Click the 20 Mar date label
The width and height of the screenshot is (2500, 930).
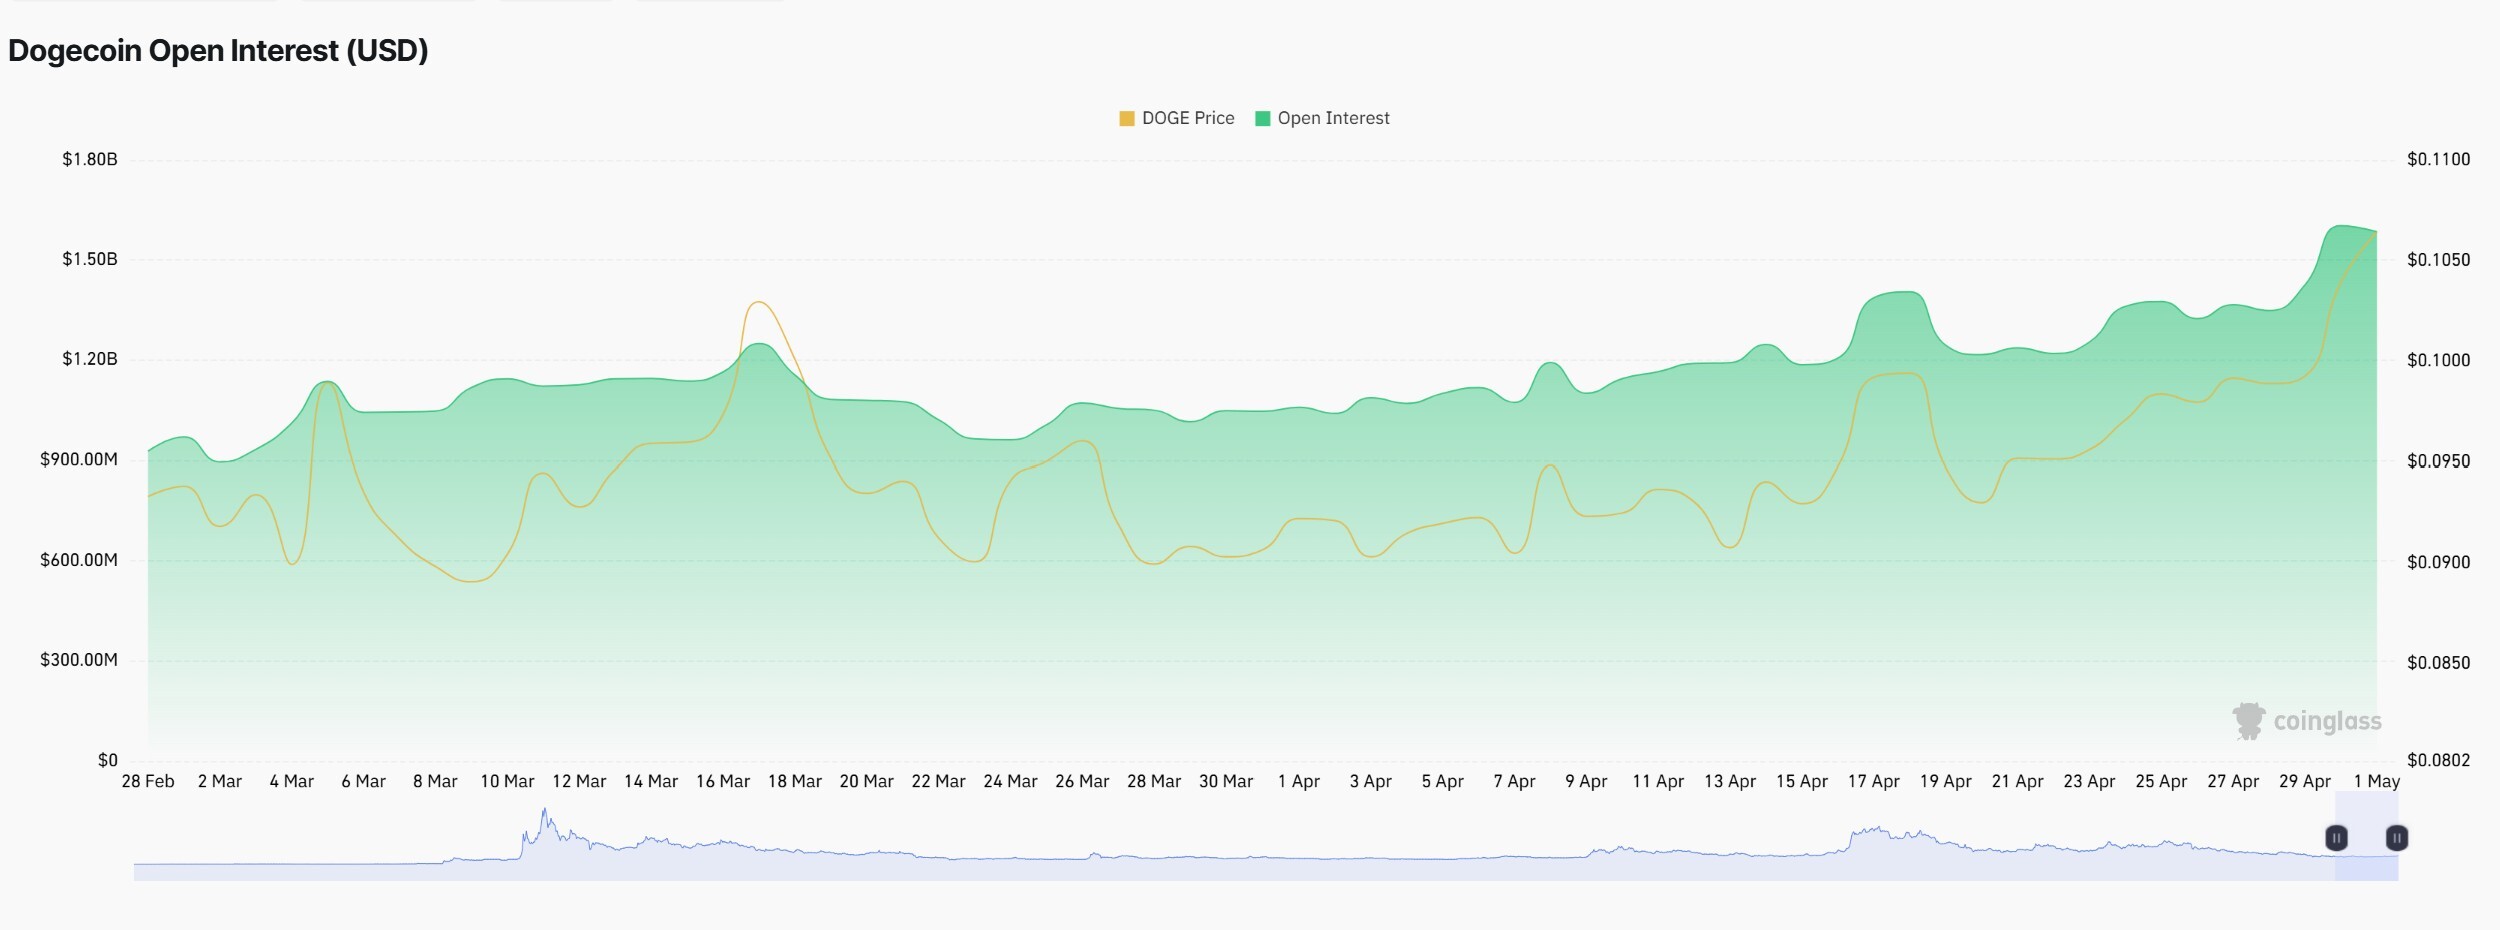(867, 781)
